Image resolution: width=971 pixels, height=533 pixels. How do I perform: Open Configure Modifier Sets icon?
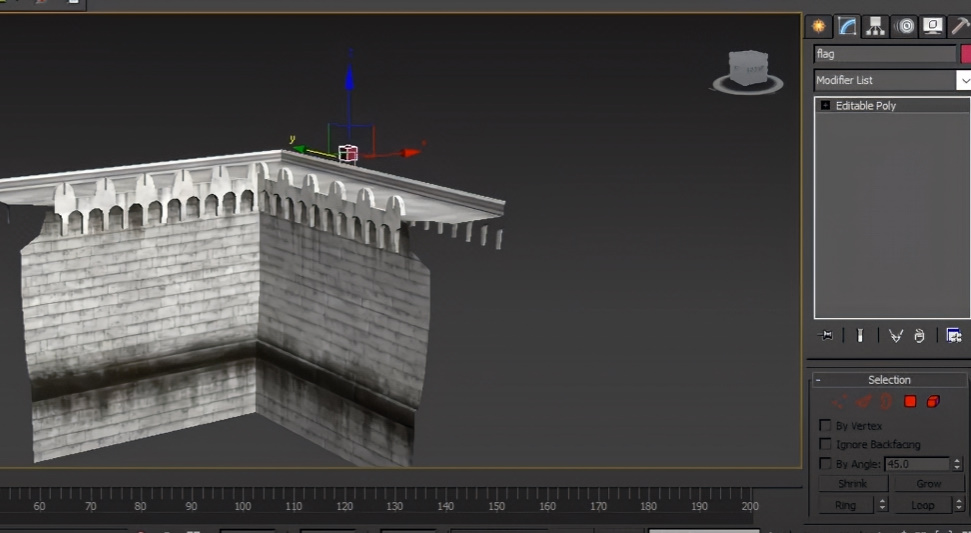pyautogui.click(x=954, y=336)
